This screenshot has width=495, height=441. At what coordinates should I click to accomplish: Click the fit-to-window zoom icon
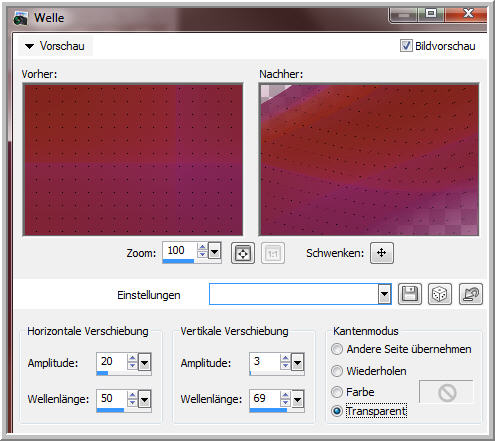pyautogui.click(x=243, y=253)
